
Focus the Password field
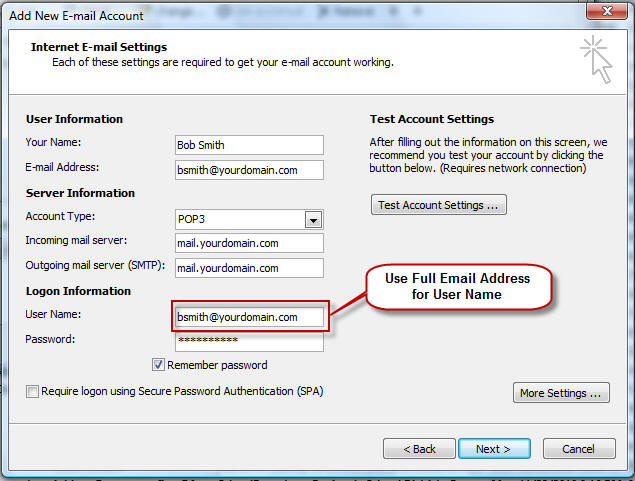249,342
